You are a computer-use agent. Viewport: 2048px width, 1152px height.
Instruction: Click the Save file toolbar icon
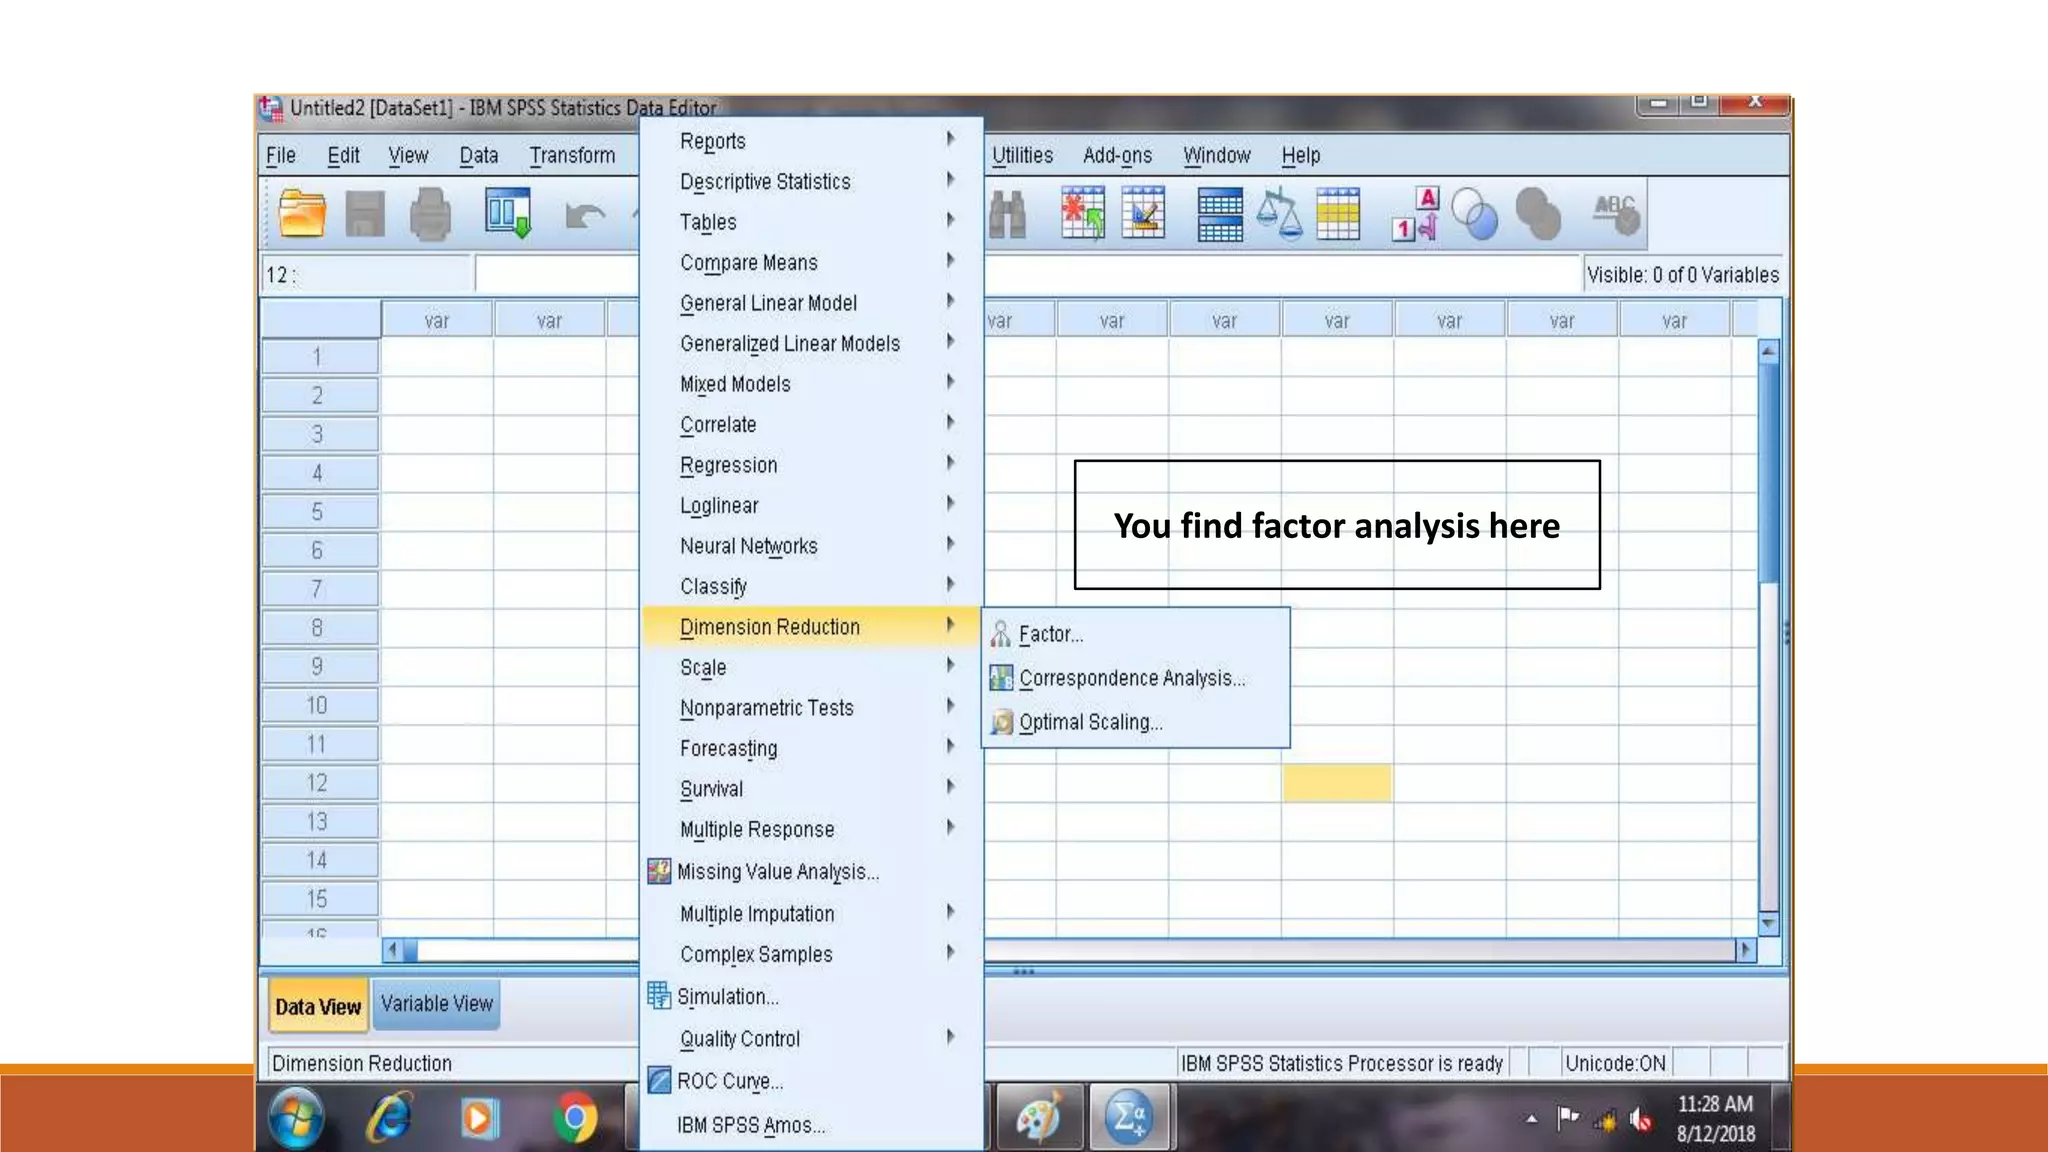(365, 214)
